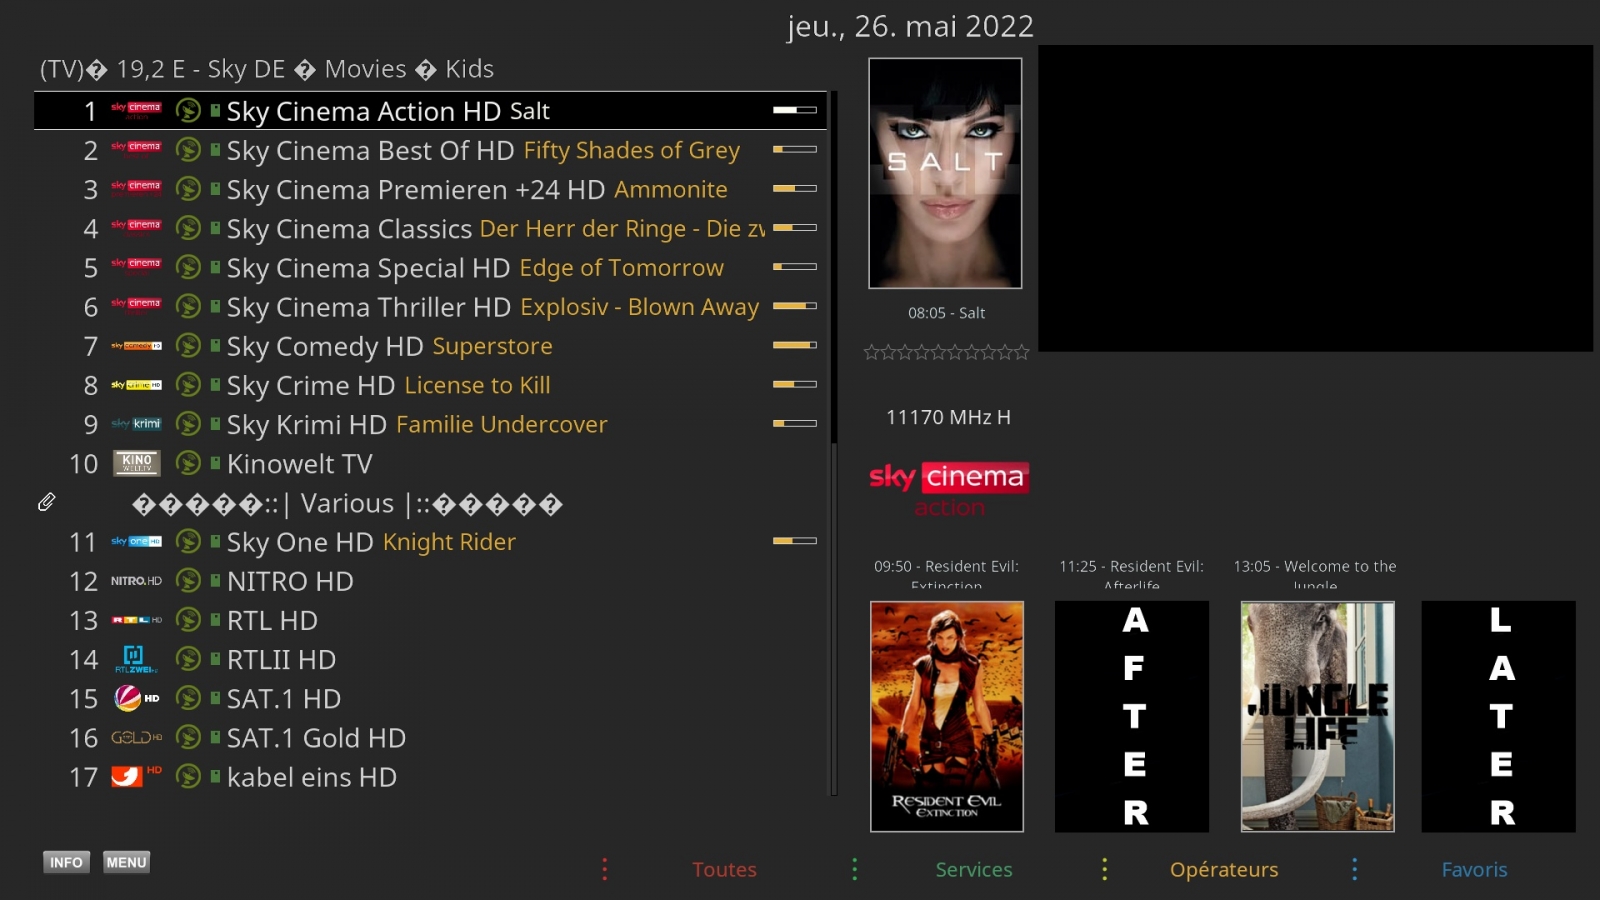
Task: Click the Sky Comedy HD channel logo
Action: point(136,345)
